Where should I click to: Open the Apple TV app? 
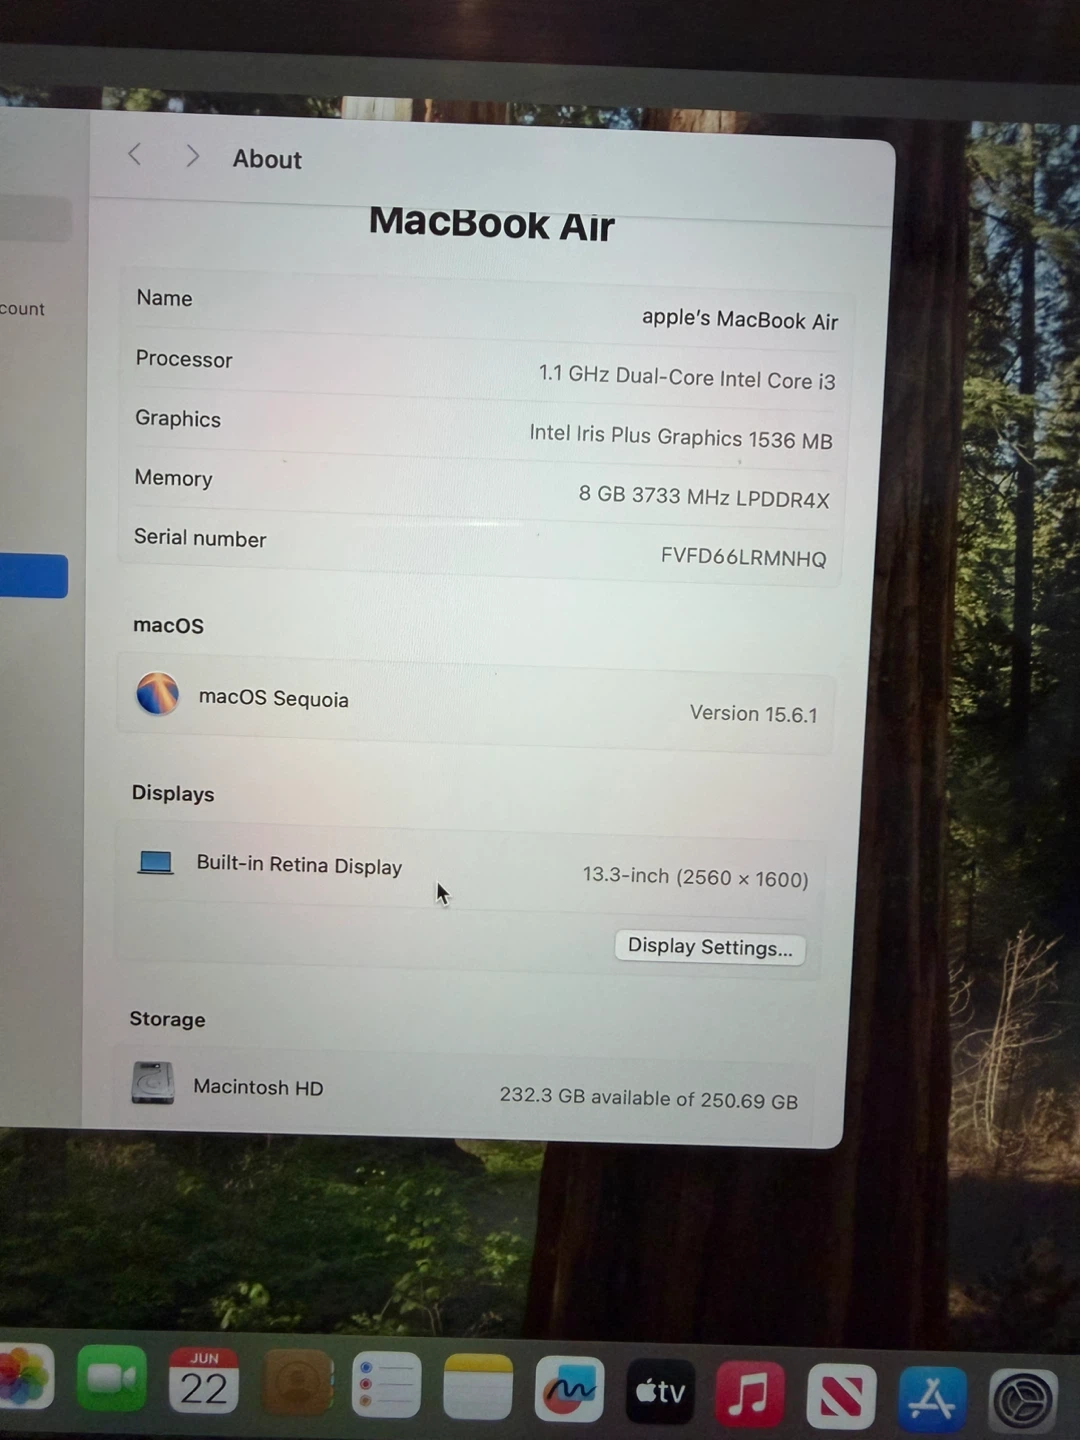(x=660, y=1391)
